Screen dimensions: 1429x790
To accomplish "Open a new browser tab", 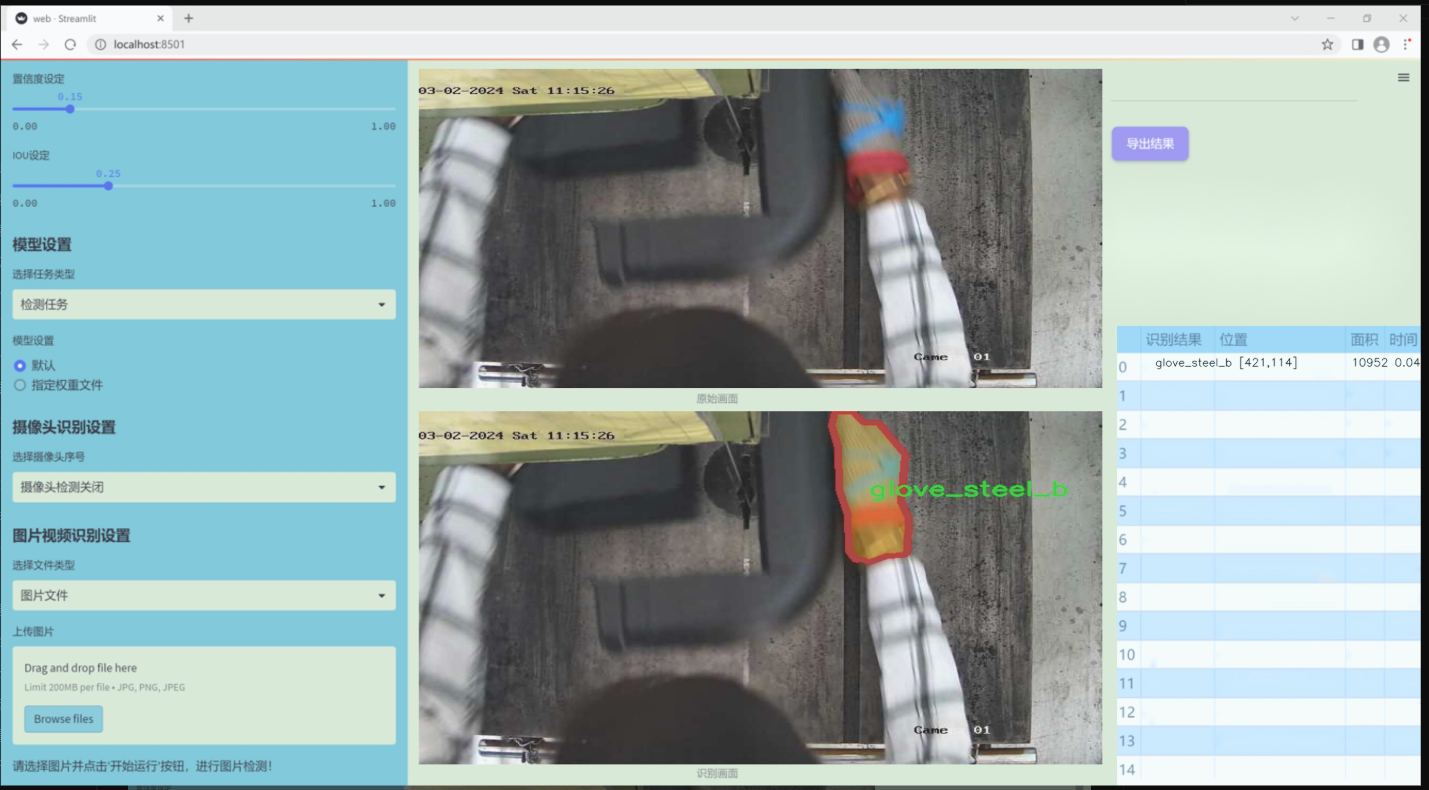I will tap(188, 18).
